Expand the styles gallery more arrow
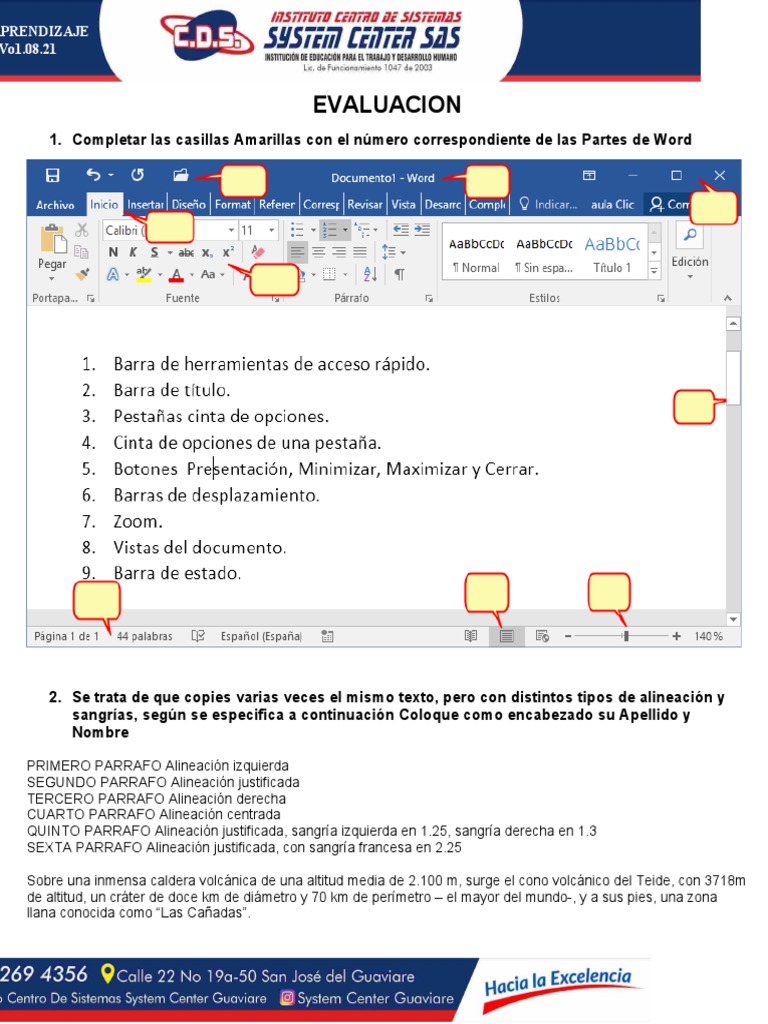Image resolution: width=768 pixels, height=1024 pixels. point(654,272)
